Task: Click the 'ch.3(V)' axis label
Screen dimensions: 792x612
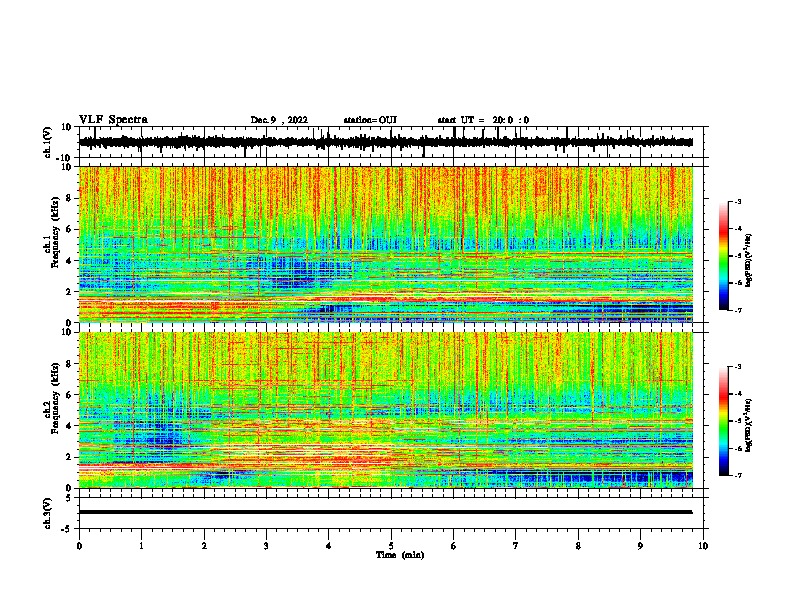Action: pyautogui.click(x=48, y=513)
